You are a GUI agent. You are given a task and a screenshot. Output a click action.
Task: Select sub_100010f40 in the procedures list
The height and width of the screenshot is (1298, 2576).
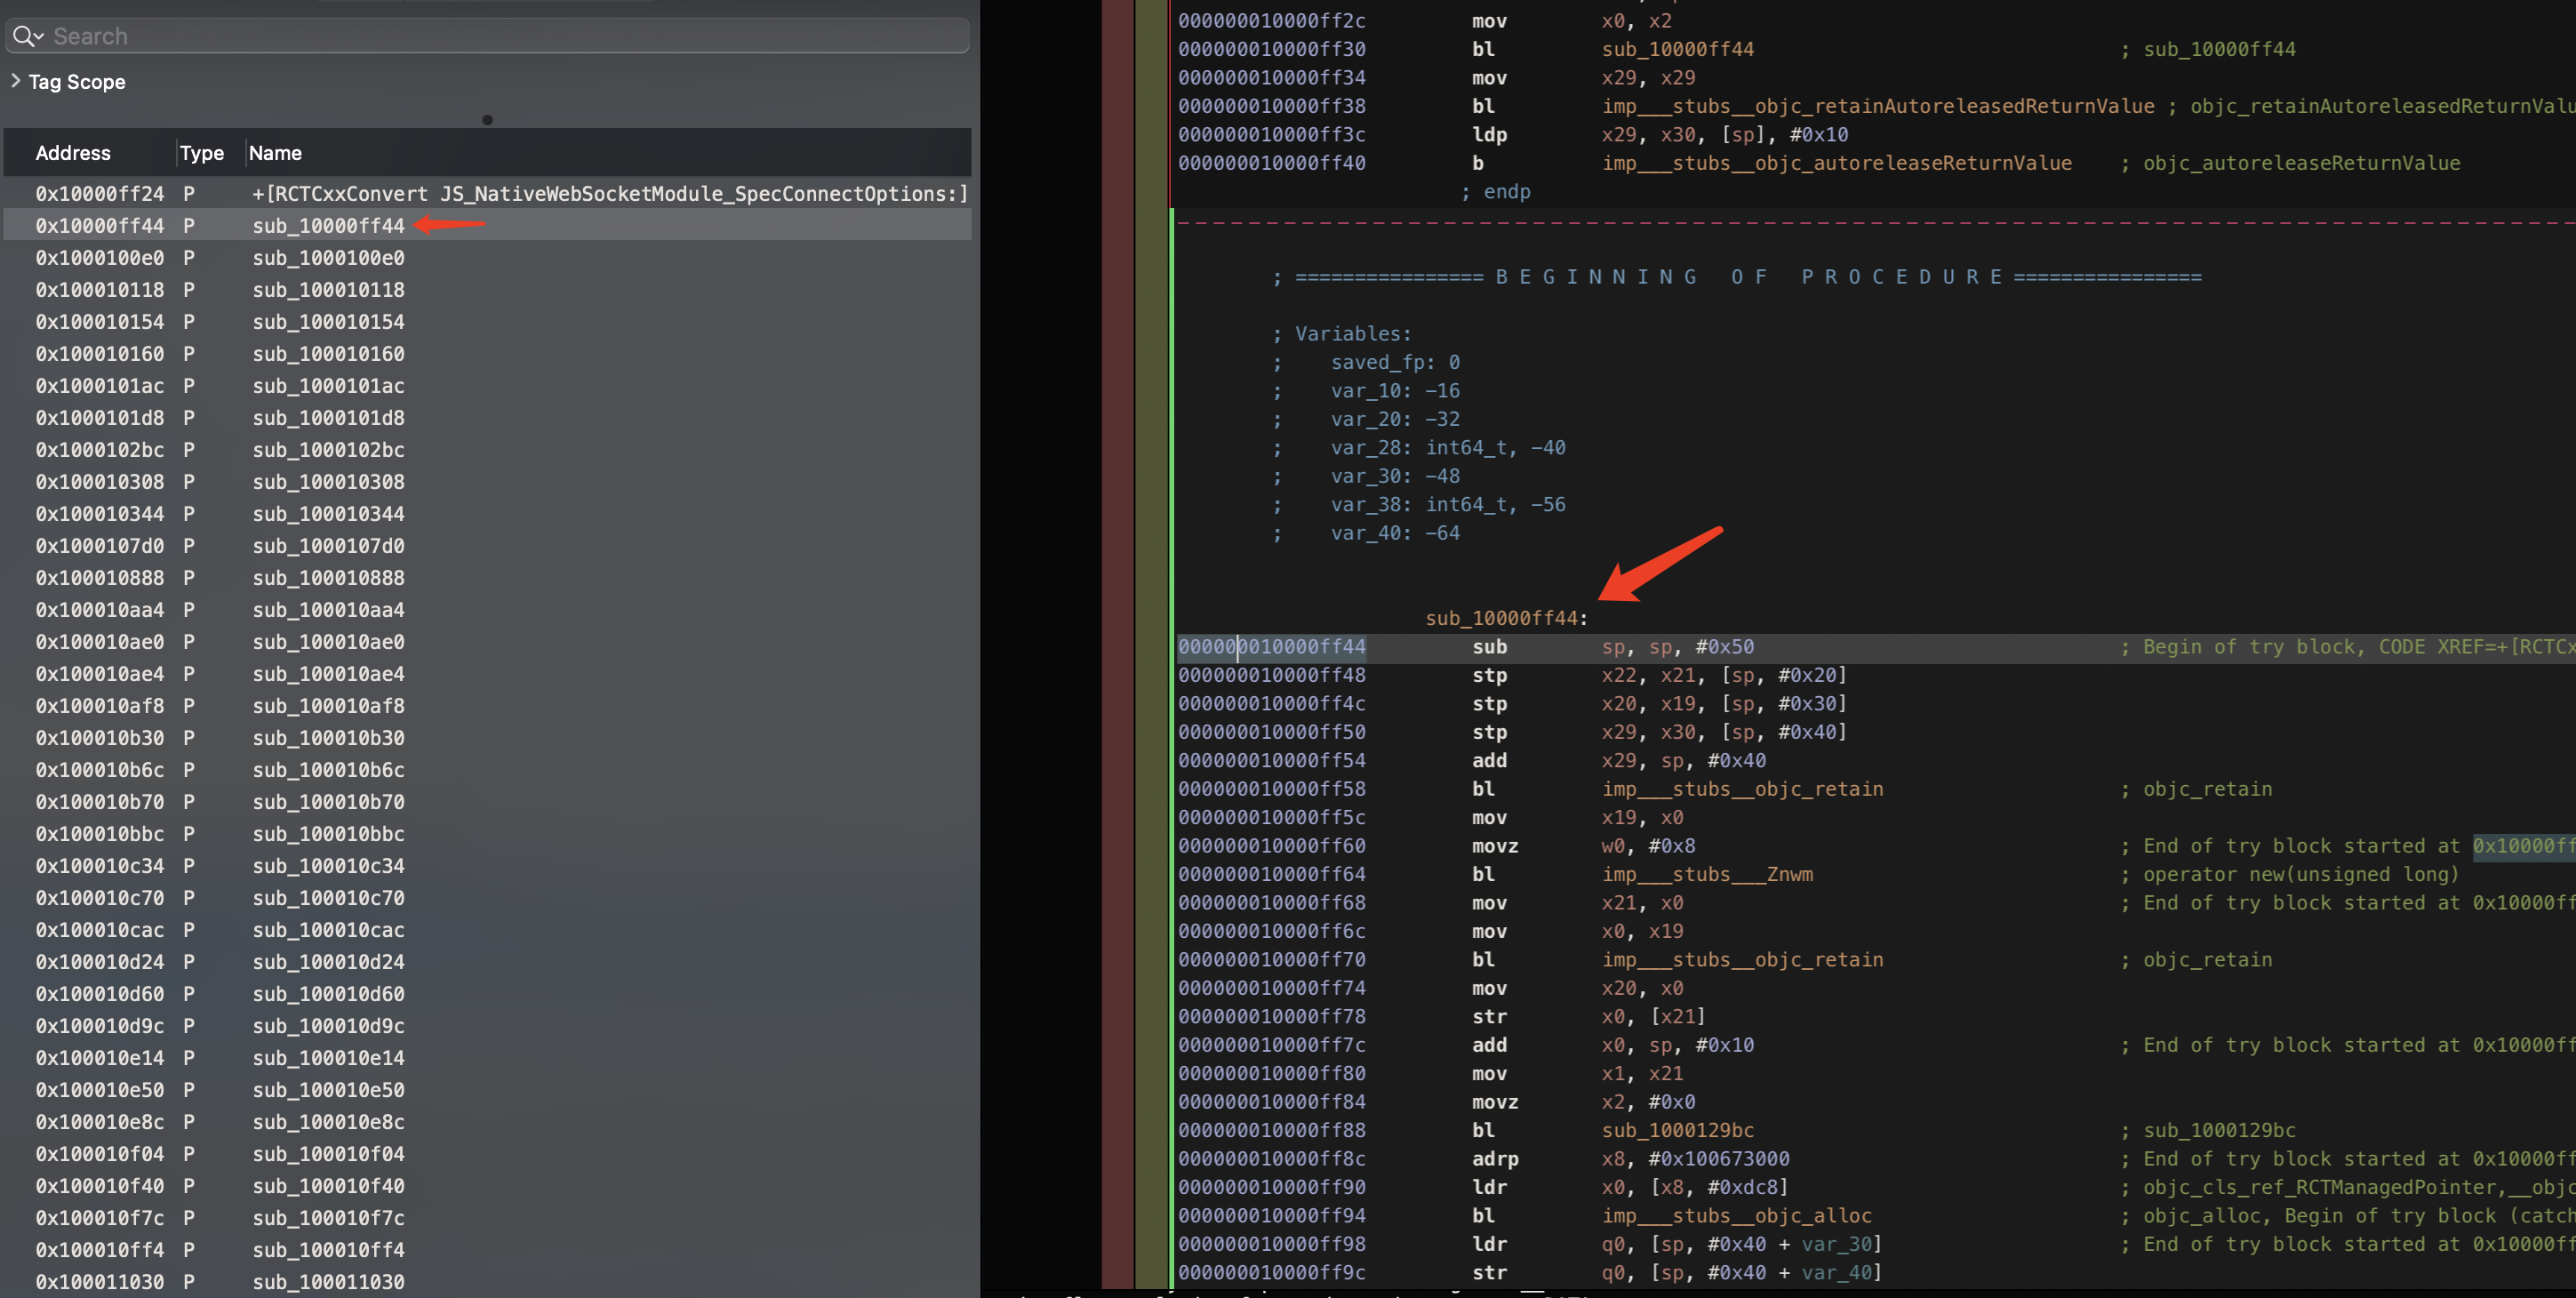click(x=487, y=1185)
